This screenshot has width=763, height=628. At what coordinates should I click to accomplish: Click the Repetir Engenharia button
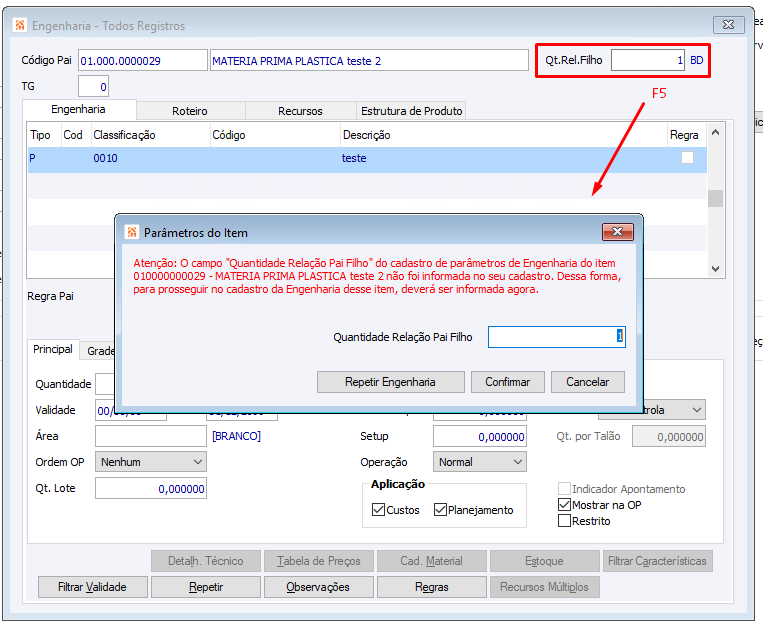coord(390,382)
